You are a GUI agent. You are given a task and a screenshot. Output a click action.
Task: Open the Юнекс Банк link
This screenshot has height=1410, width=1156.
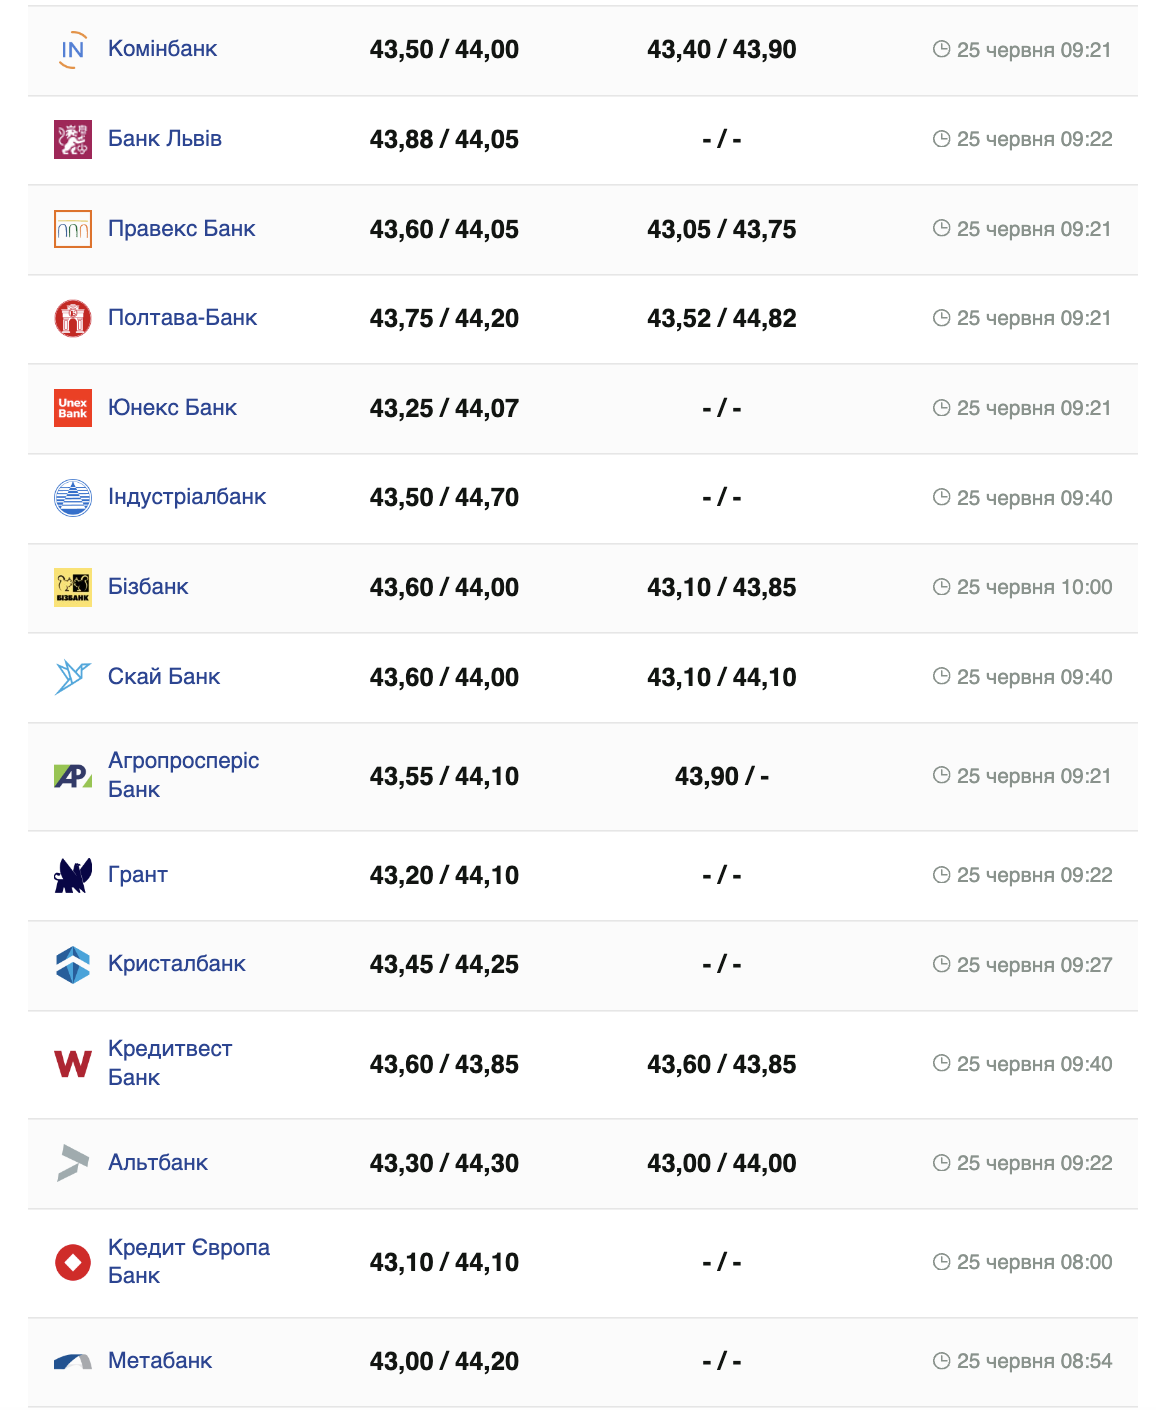[172, 408]
